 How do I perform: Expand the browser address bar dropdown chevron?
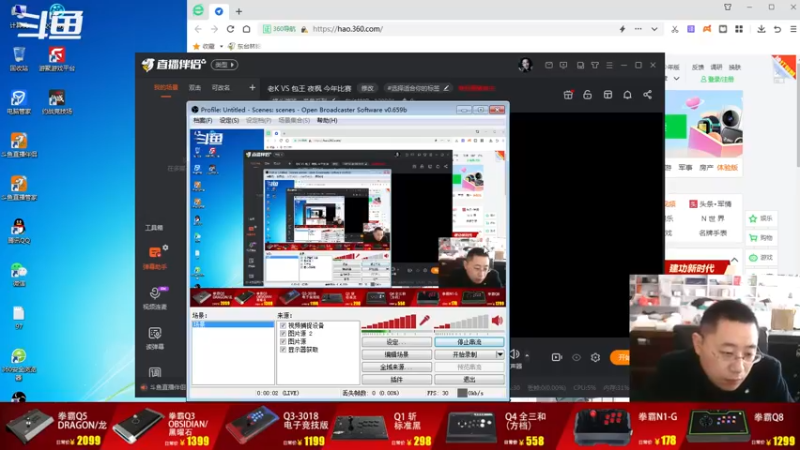pyautogui.click(x=654, y=29)
